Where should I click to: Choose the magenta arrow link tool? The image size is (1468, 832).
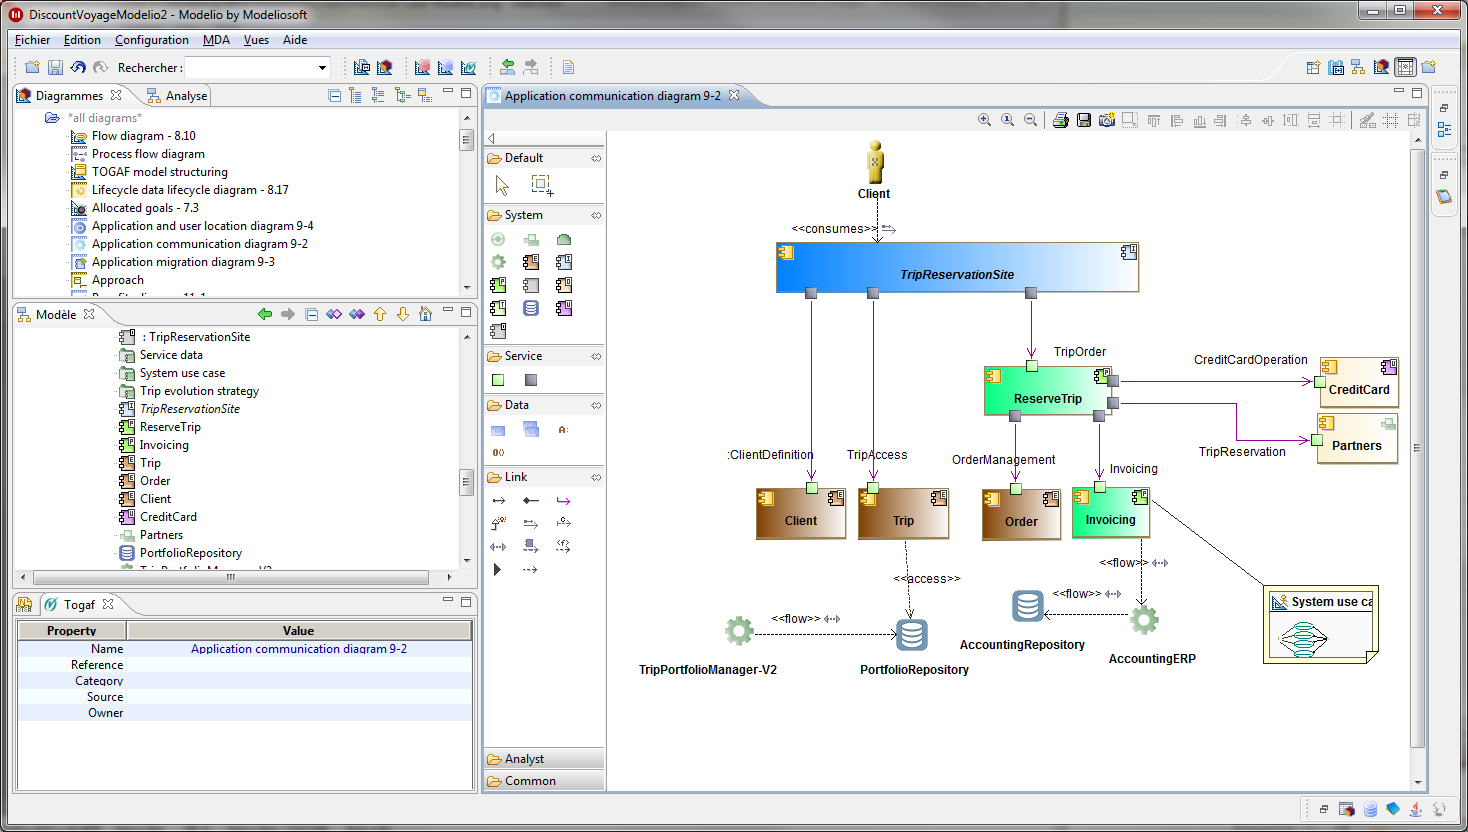pyautogui.click(x=564, y=500)
